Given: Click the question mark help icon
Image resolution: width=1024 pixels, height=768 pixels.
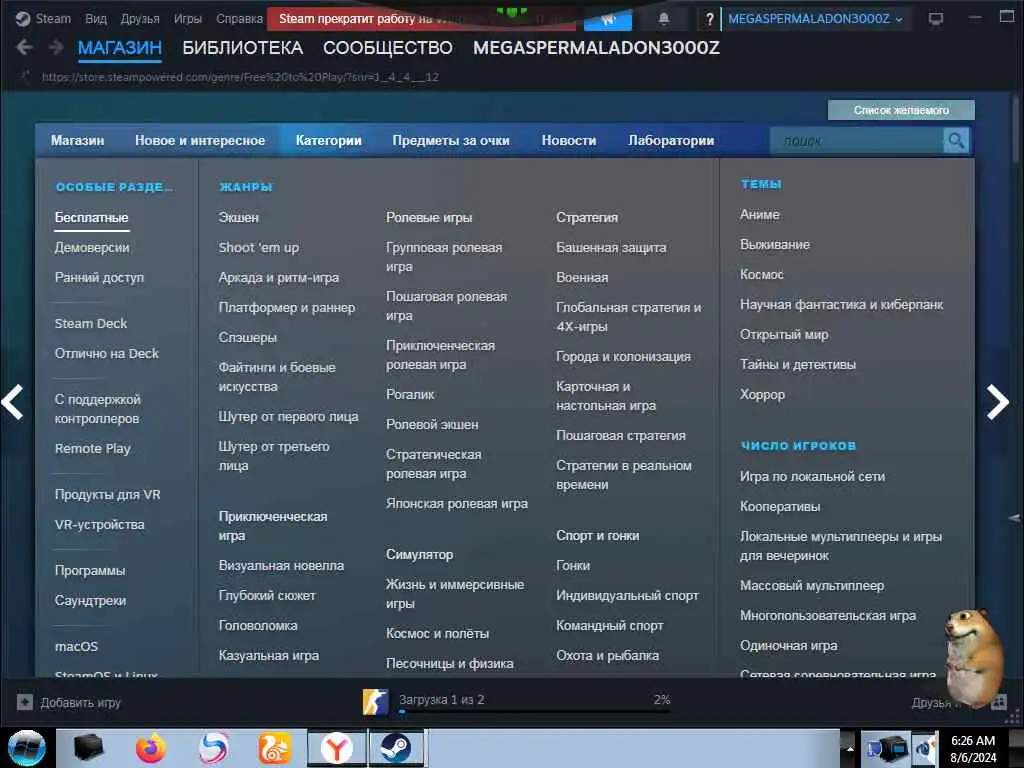Looking at the screenshot, I should click(709, 20).
